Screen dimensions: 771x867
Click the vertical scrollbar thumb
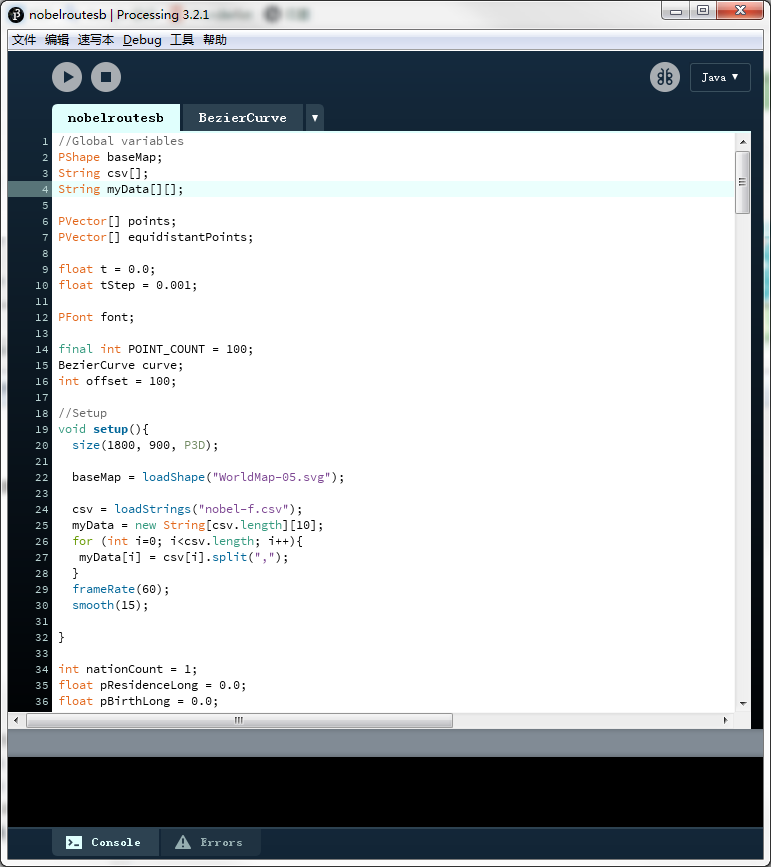coord(742,182)
